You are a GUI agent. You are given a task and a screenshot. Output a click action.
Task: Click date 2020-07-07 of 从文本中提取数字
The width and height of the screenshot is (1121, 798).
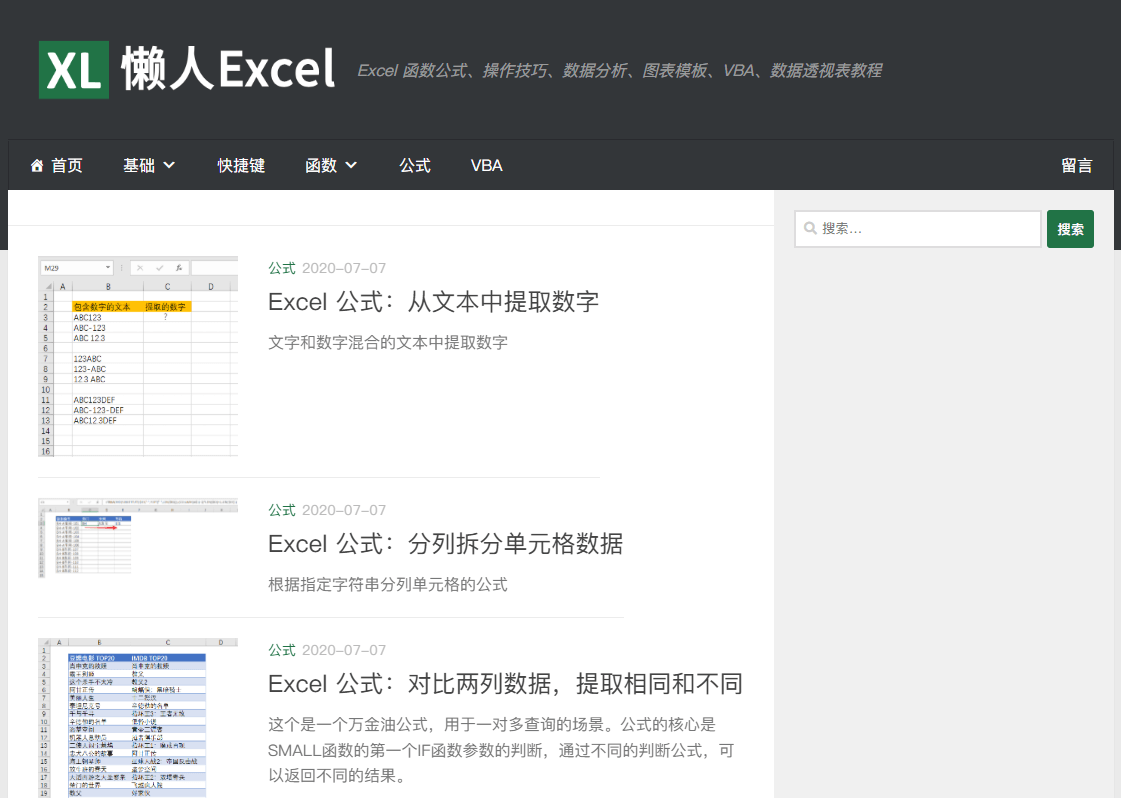pyautogui.click(x=344, y=268)
